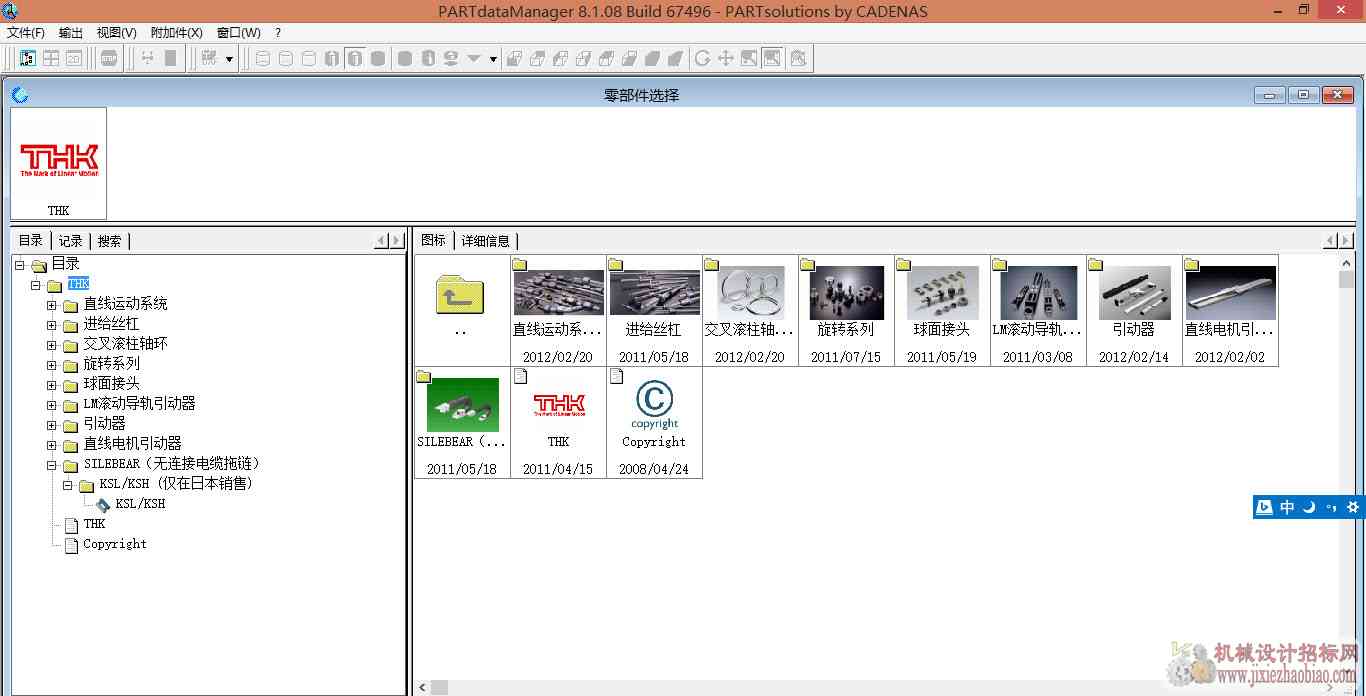Click the zoom window icon left of zoom-all
Image resolution: width=1366 pixels, height=696 pixels.
(x=749, y=58)
